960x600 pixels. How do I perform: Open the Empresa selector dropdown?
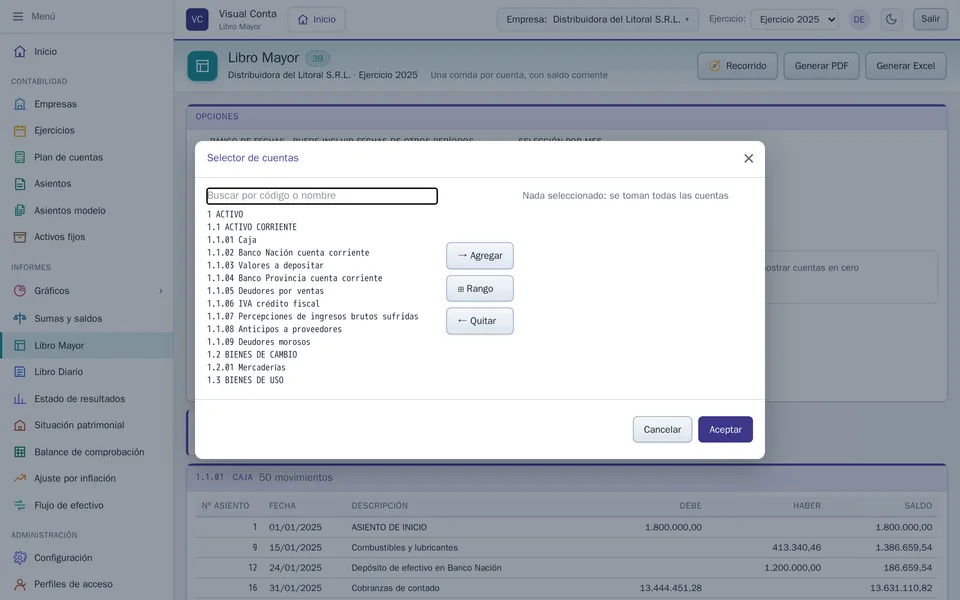(x=598, y=20)
